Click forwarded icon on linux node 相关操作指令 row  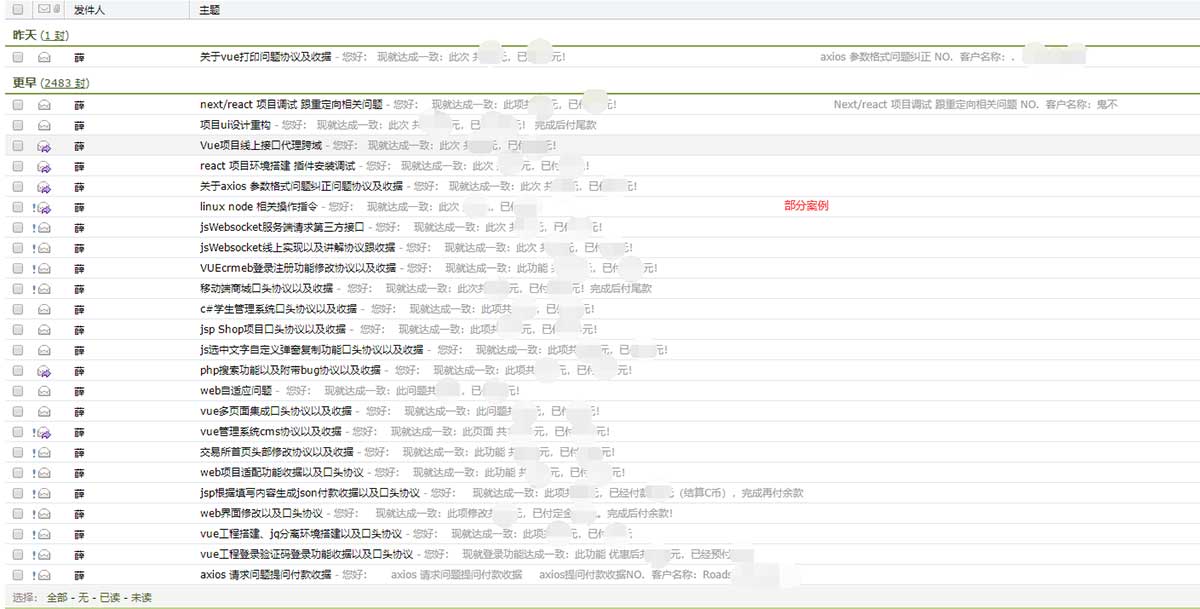coord(44,207)
